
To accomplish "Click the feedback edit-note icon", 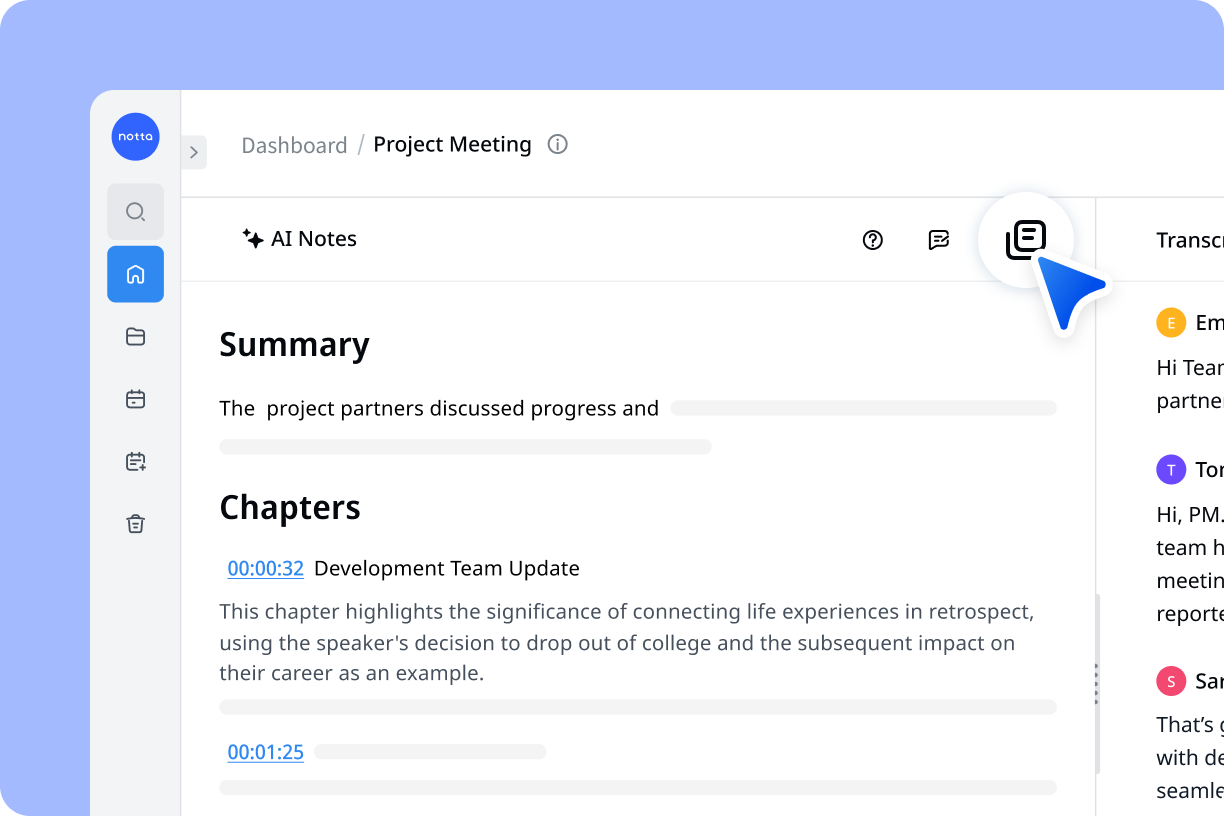I will pyautogui.click(x=938, y=240).
